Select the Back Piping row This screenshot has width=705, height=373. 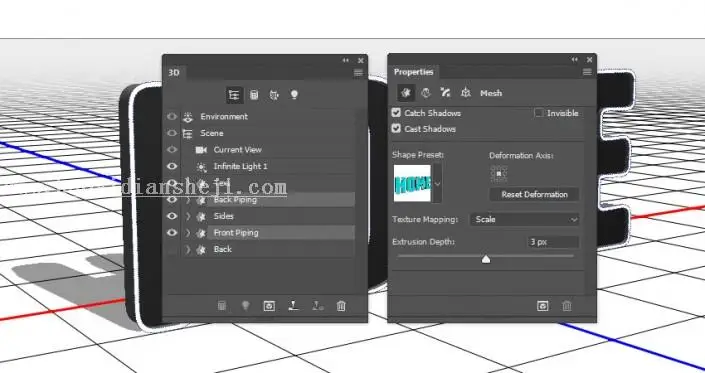(268, 200)
